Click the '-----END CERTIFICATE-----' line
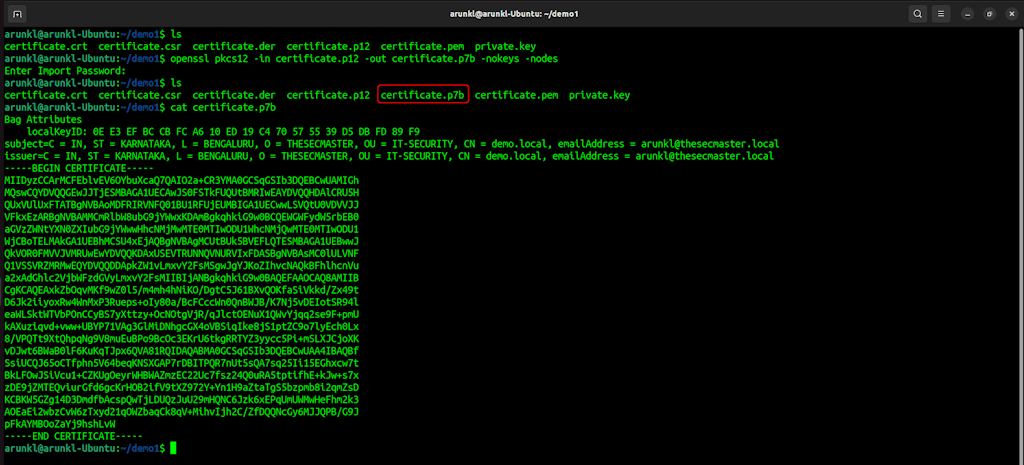Image resolution: width=1024 pixels, height=465 pixels. pyautogui.click(x=73, y=436)
